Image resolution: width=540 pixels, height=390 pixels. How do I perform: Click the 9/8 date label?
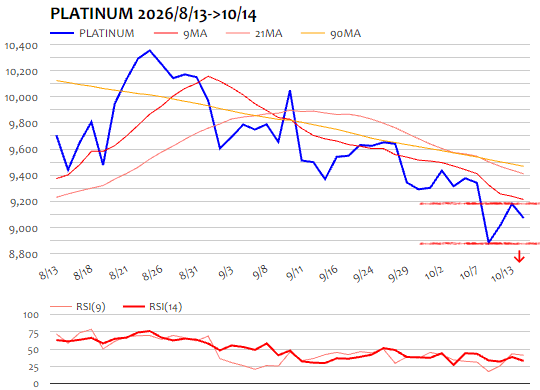point(260,273)
